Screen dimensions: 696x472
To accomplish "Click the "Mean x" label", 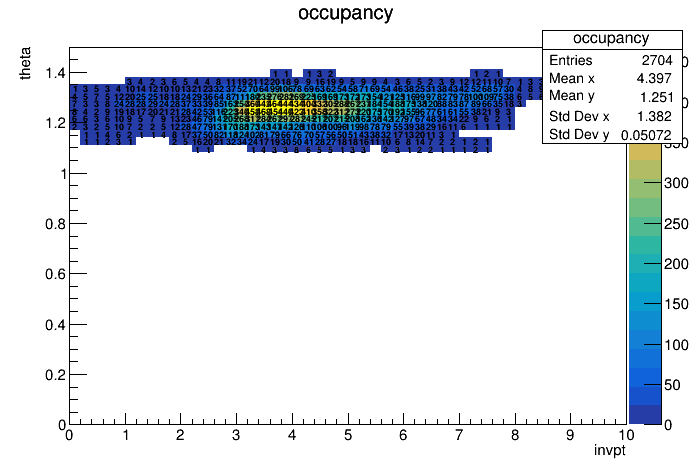I will (571, 78).
